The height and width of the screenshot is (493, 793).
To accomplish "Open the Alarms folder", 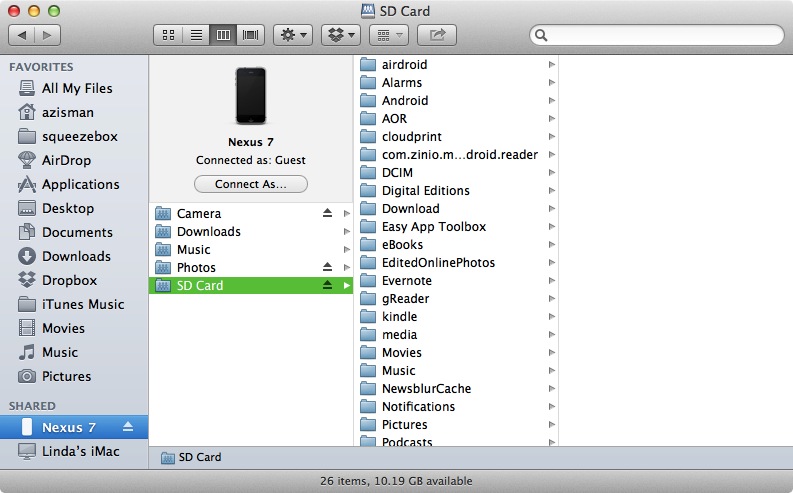I will coord(458,82).
